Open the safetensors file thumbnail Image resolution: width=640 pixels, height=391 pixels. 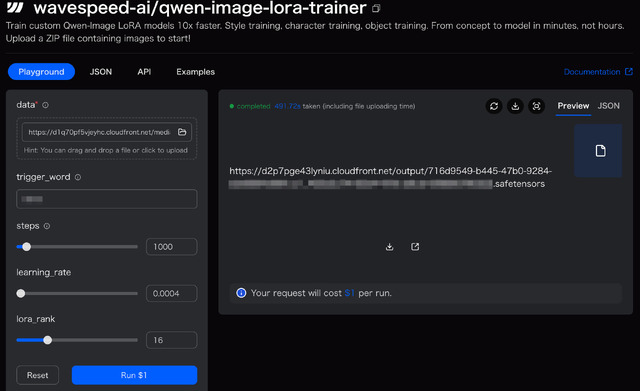(x=598, y=151)
